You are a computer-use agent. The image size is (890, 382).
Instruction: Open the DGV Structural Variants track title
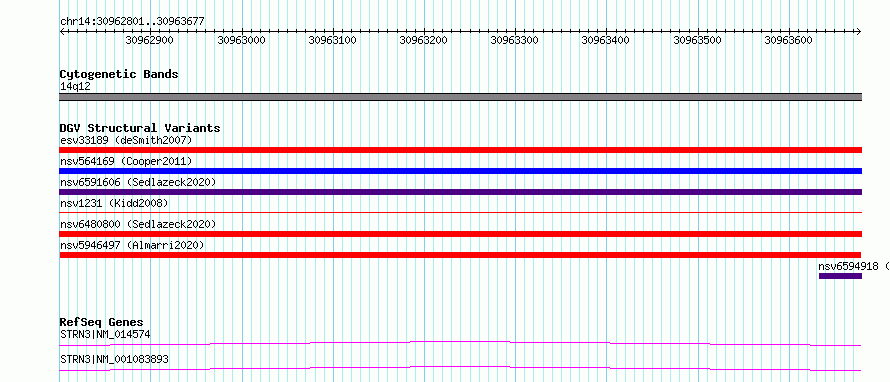click(x=140, y=128)
